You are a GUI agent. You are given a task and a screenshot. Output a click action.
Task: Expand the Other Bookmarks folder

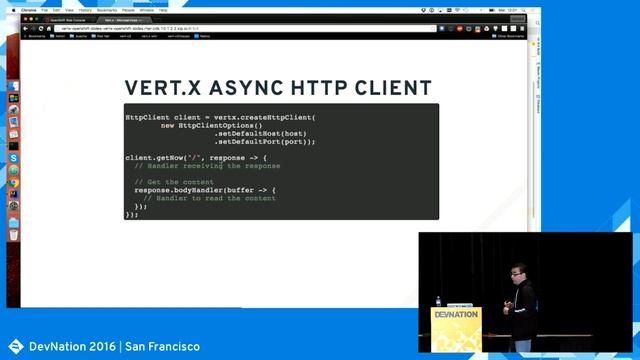point(508,36)
